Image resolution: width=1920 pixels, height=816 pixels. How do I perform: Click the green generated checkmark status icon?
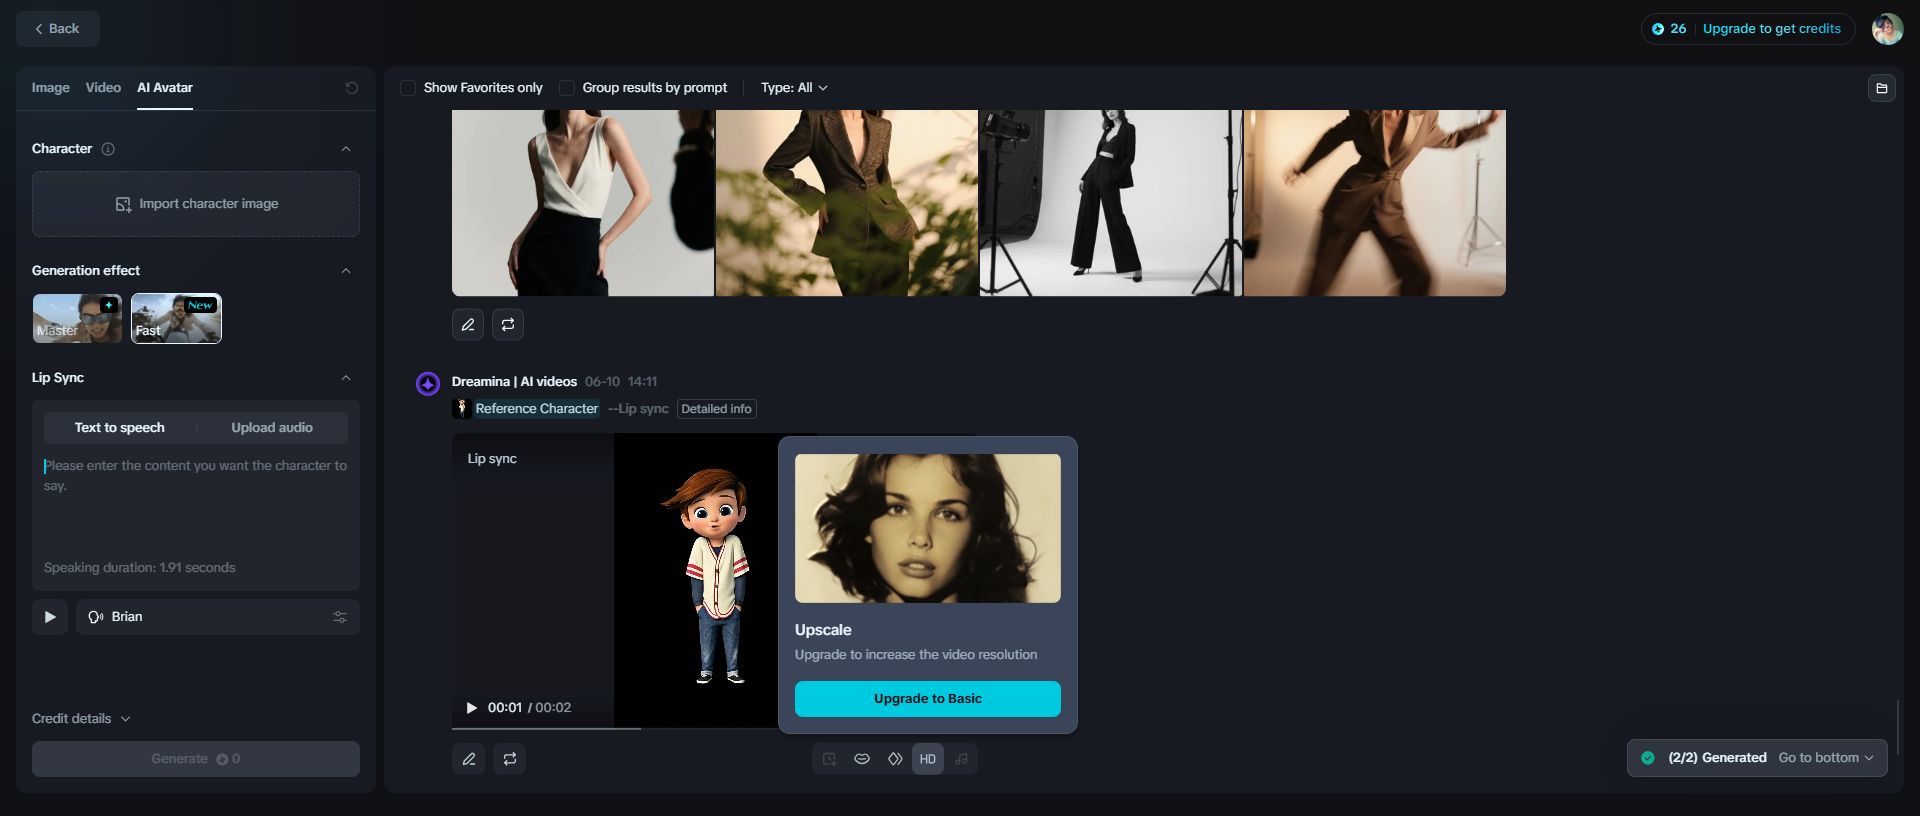1648,758
